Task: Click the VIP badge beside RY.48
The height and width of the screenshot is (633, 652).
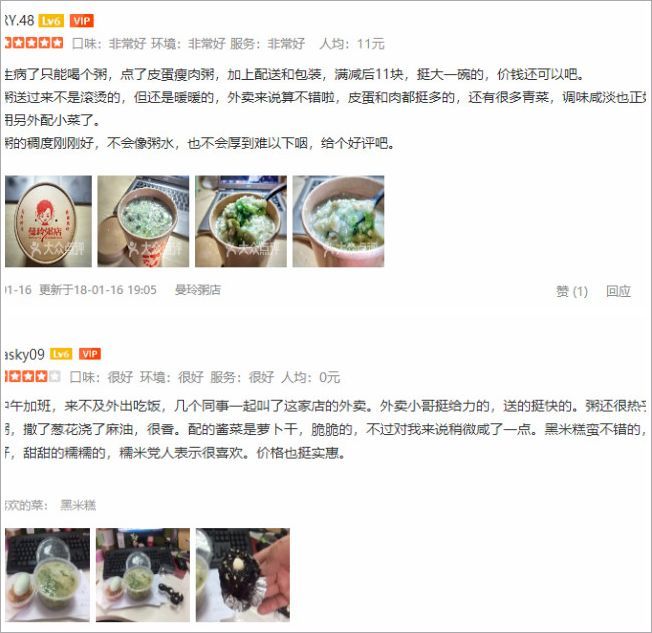Action: pos(82,20)
